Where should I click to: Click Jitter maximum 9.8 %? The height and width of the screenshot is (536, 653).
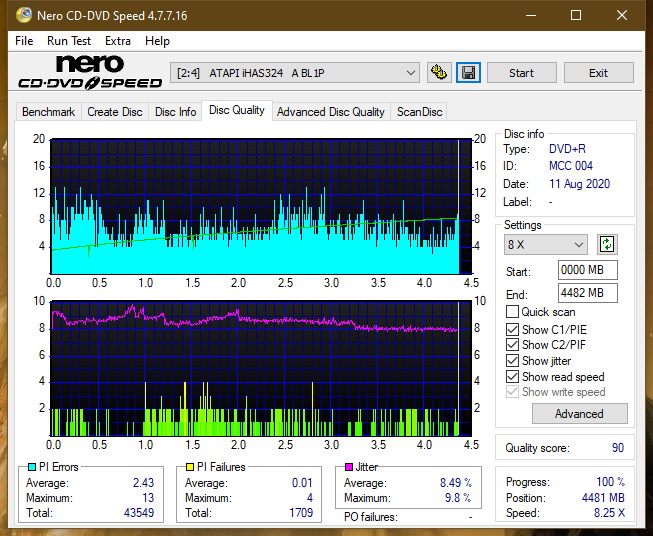(x=458, y=498)
